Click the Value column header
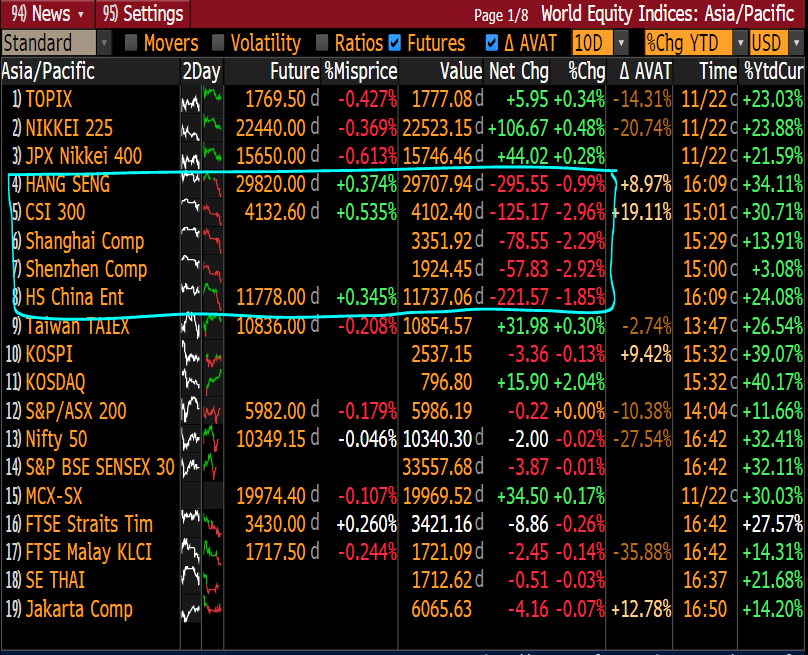808x655 pixels. click(461, 71)
